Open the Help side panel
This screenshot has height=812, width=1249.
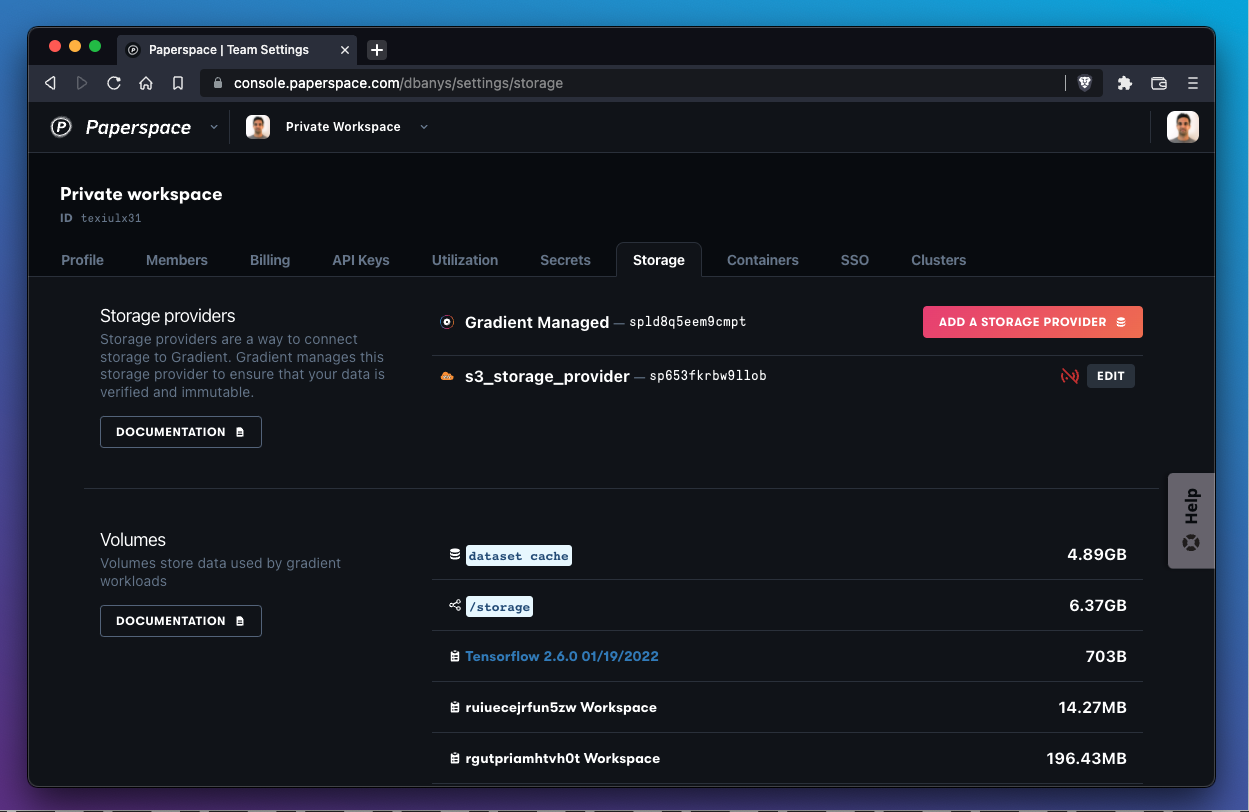pyautogui.click(x=1191, y=521)
